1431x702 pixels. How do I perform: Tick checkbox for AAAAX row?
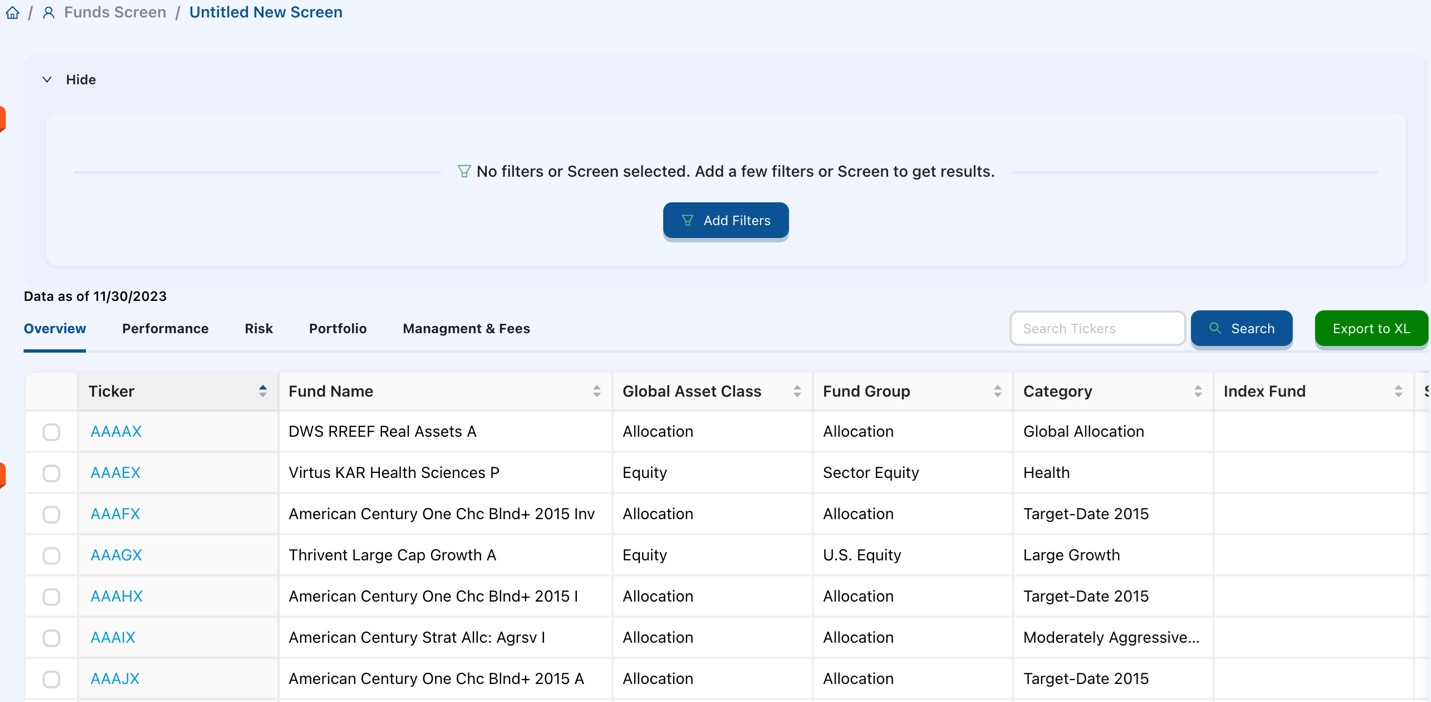tap(51, 432)
